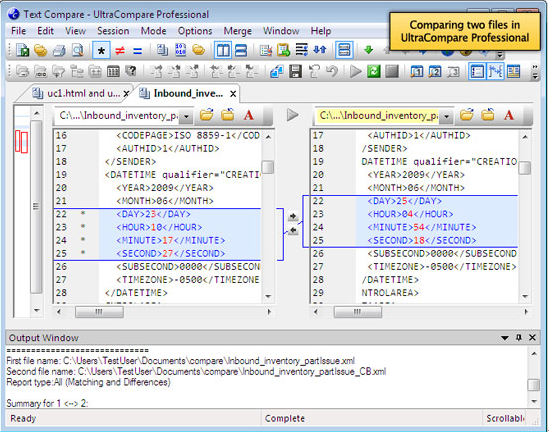Expand Output Window options dropdown arrow
Image resolution: width=549 pixels, height=432 pixels.
505,338
